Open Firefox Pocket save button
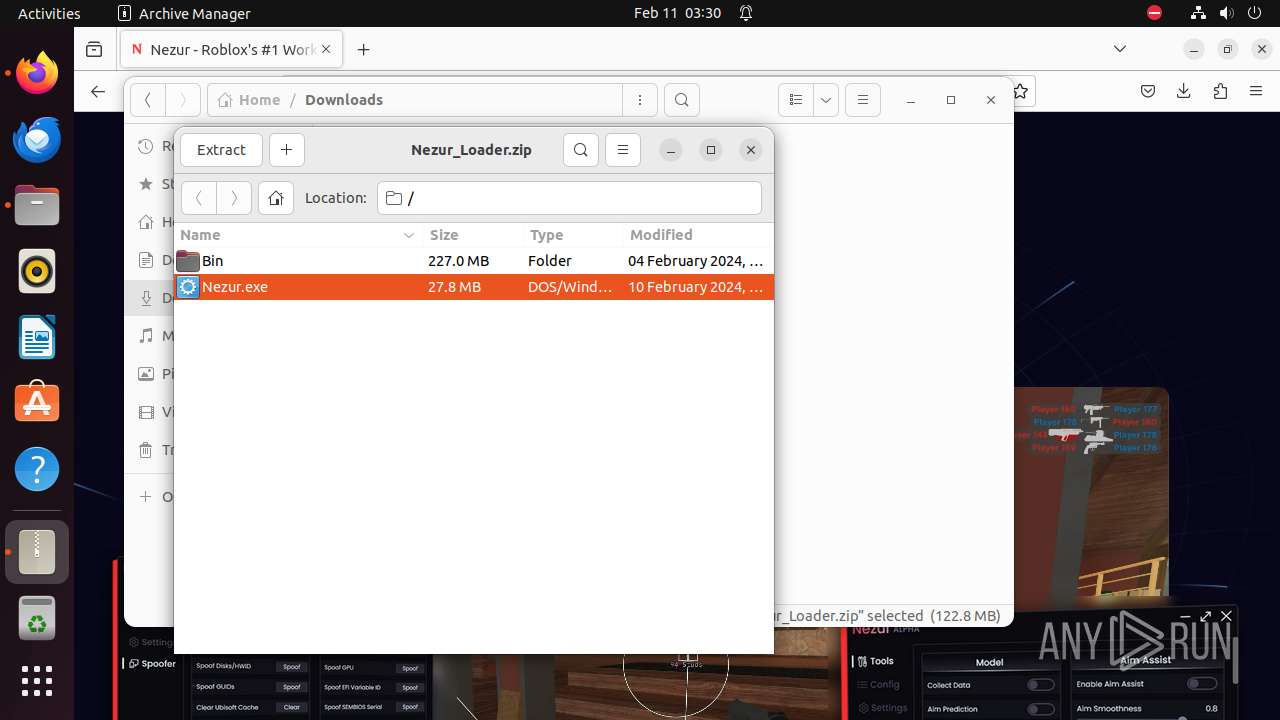 [x=1148, y=91]
